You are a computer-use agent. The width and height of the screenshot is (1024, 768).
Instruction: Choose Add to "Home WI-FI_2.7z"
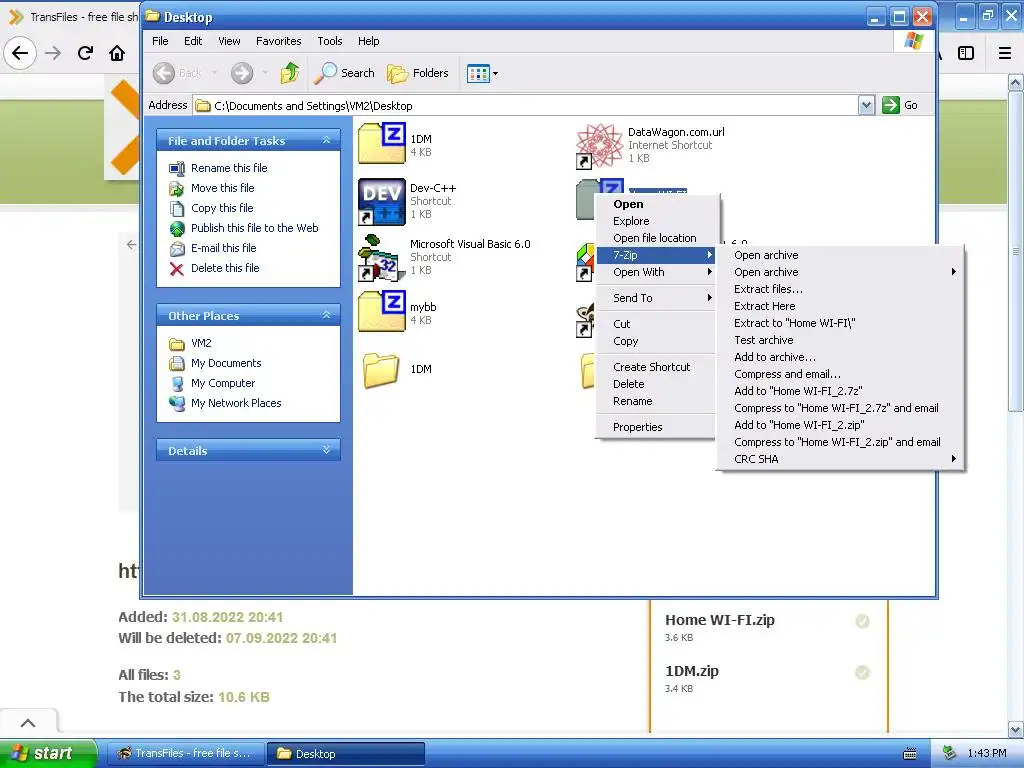[x=840, y=391]
